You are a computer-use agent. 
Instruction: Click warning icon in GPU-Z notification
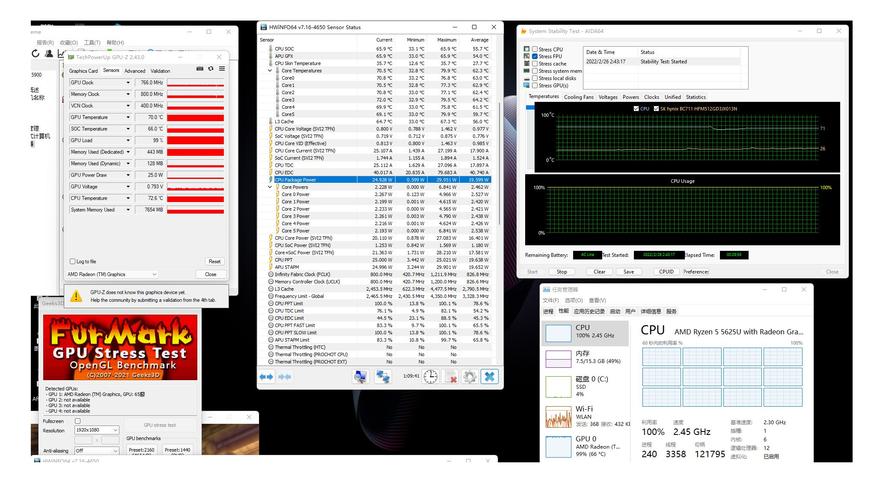click(76, 296)
